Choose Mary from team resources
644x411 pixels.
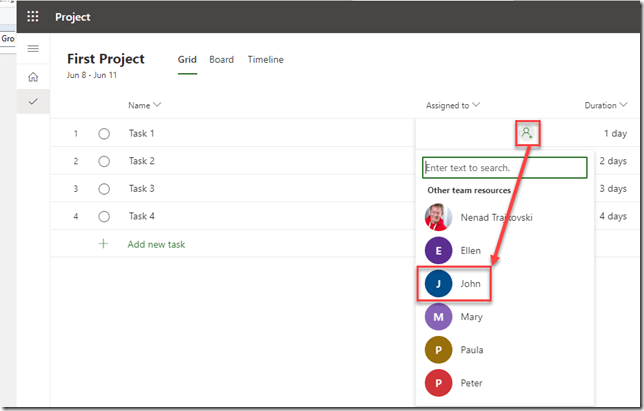[x=471, y=317]
